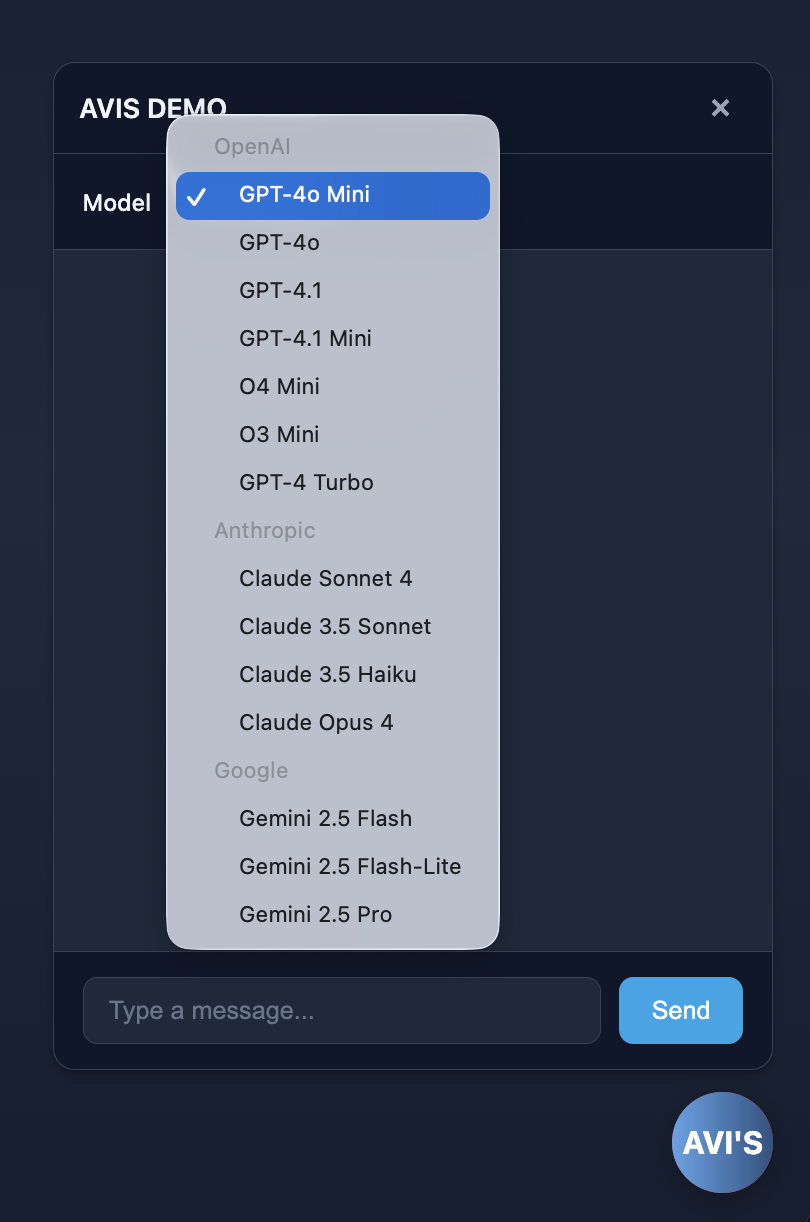Click the Send button
Screen dimensions: 810x1222
[681, 1010]
